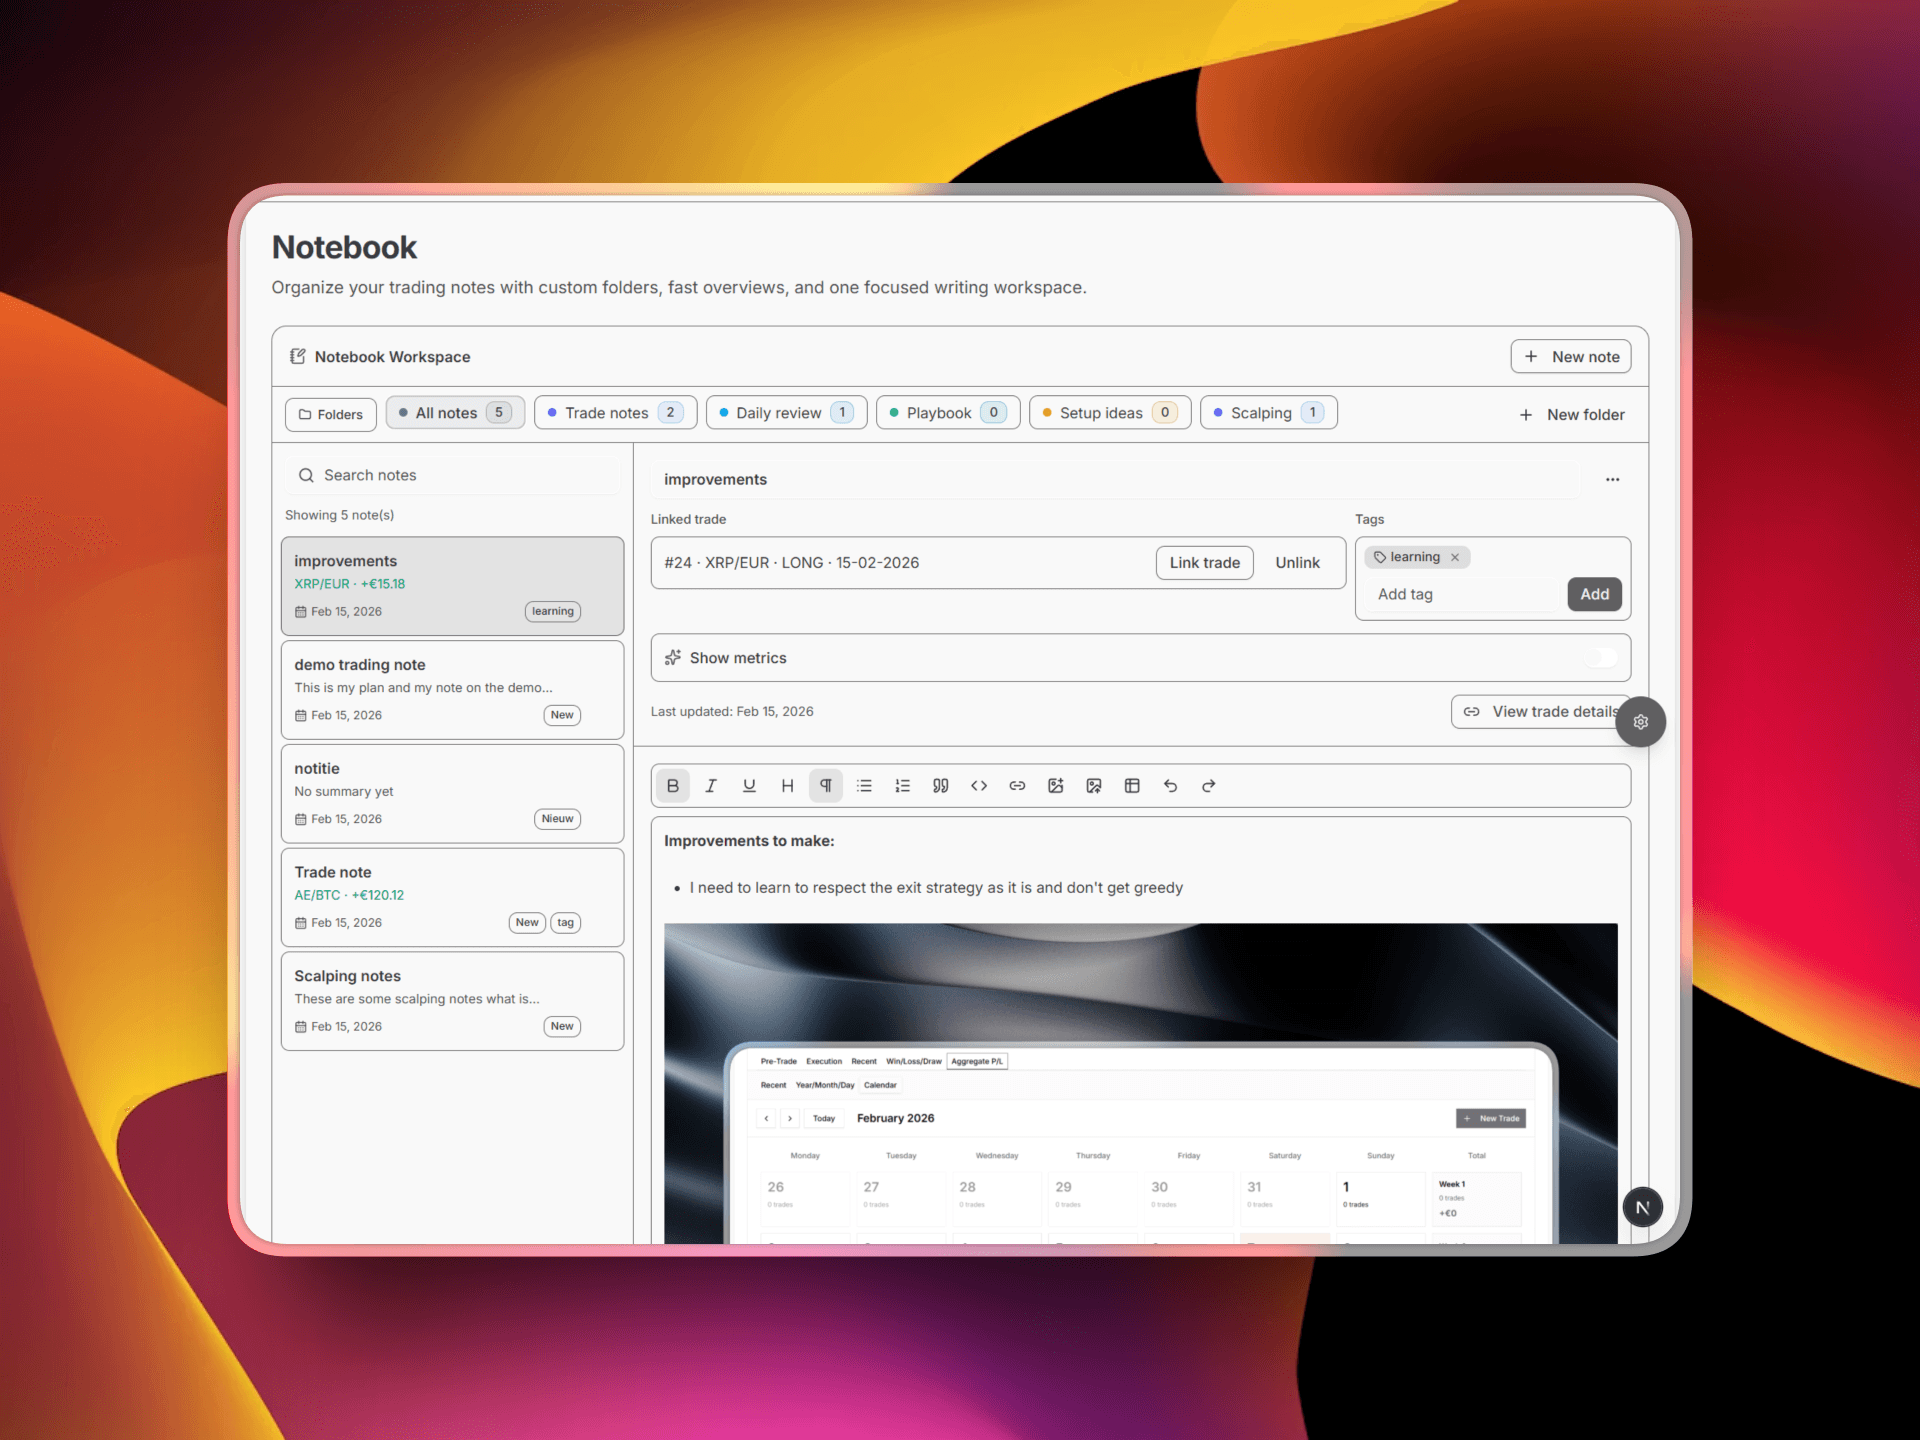Open the Folders dropdown

[330, 414]
